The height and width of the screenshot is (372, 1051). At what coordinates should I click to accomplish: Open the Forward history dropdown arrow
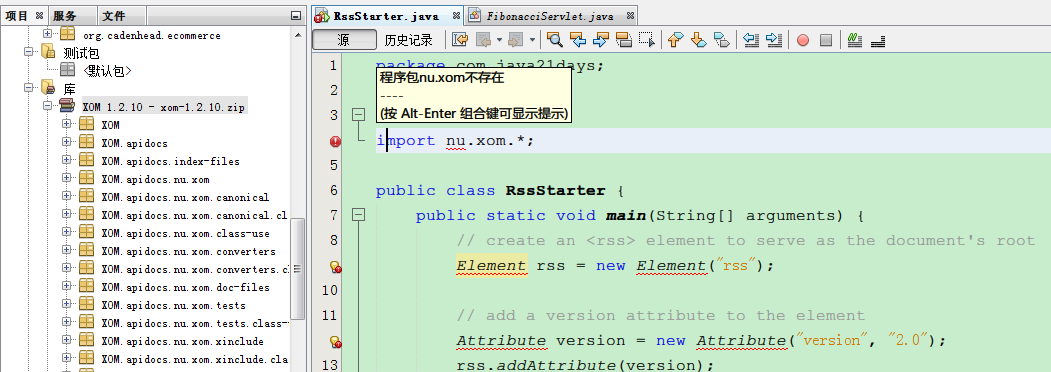[532, 40]
